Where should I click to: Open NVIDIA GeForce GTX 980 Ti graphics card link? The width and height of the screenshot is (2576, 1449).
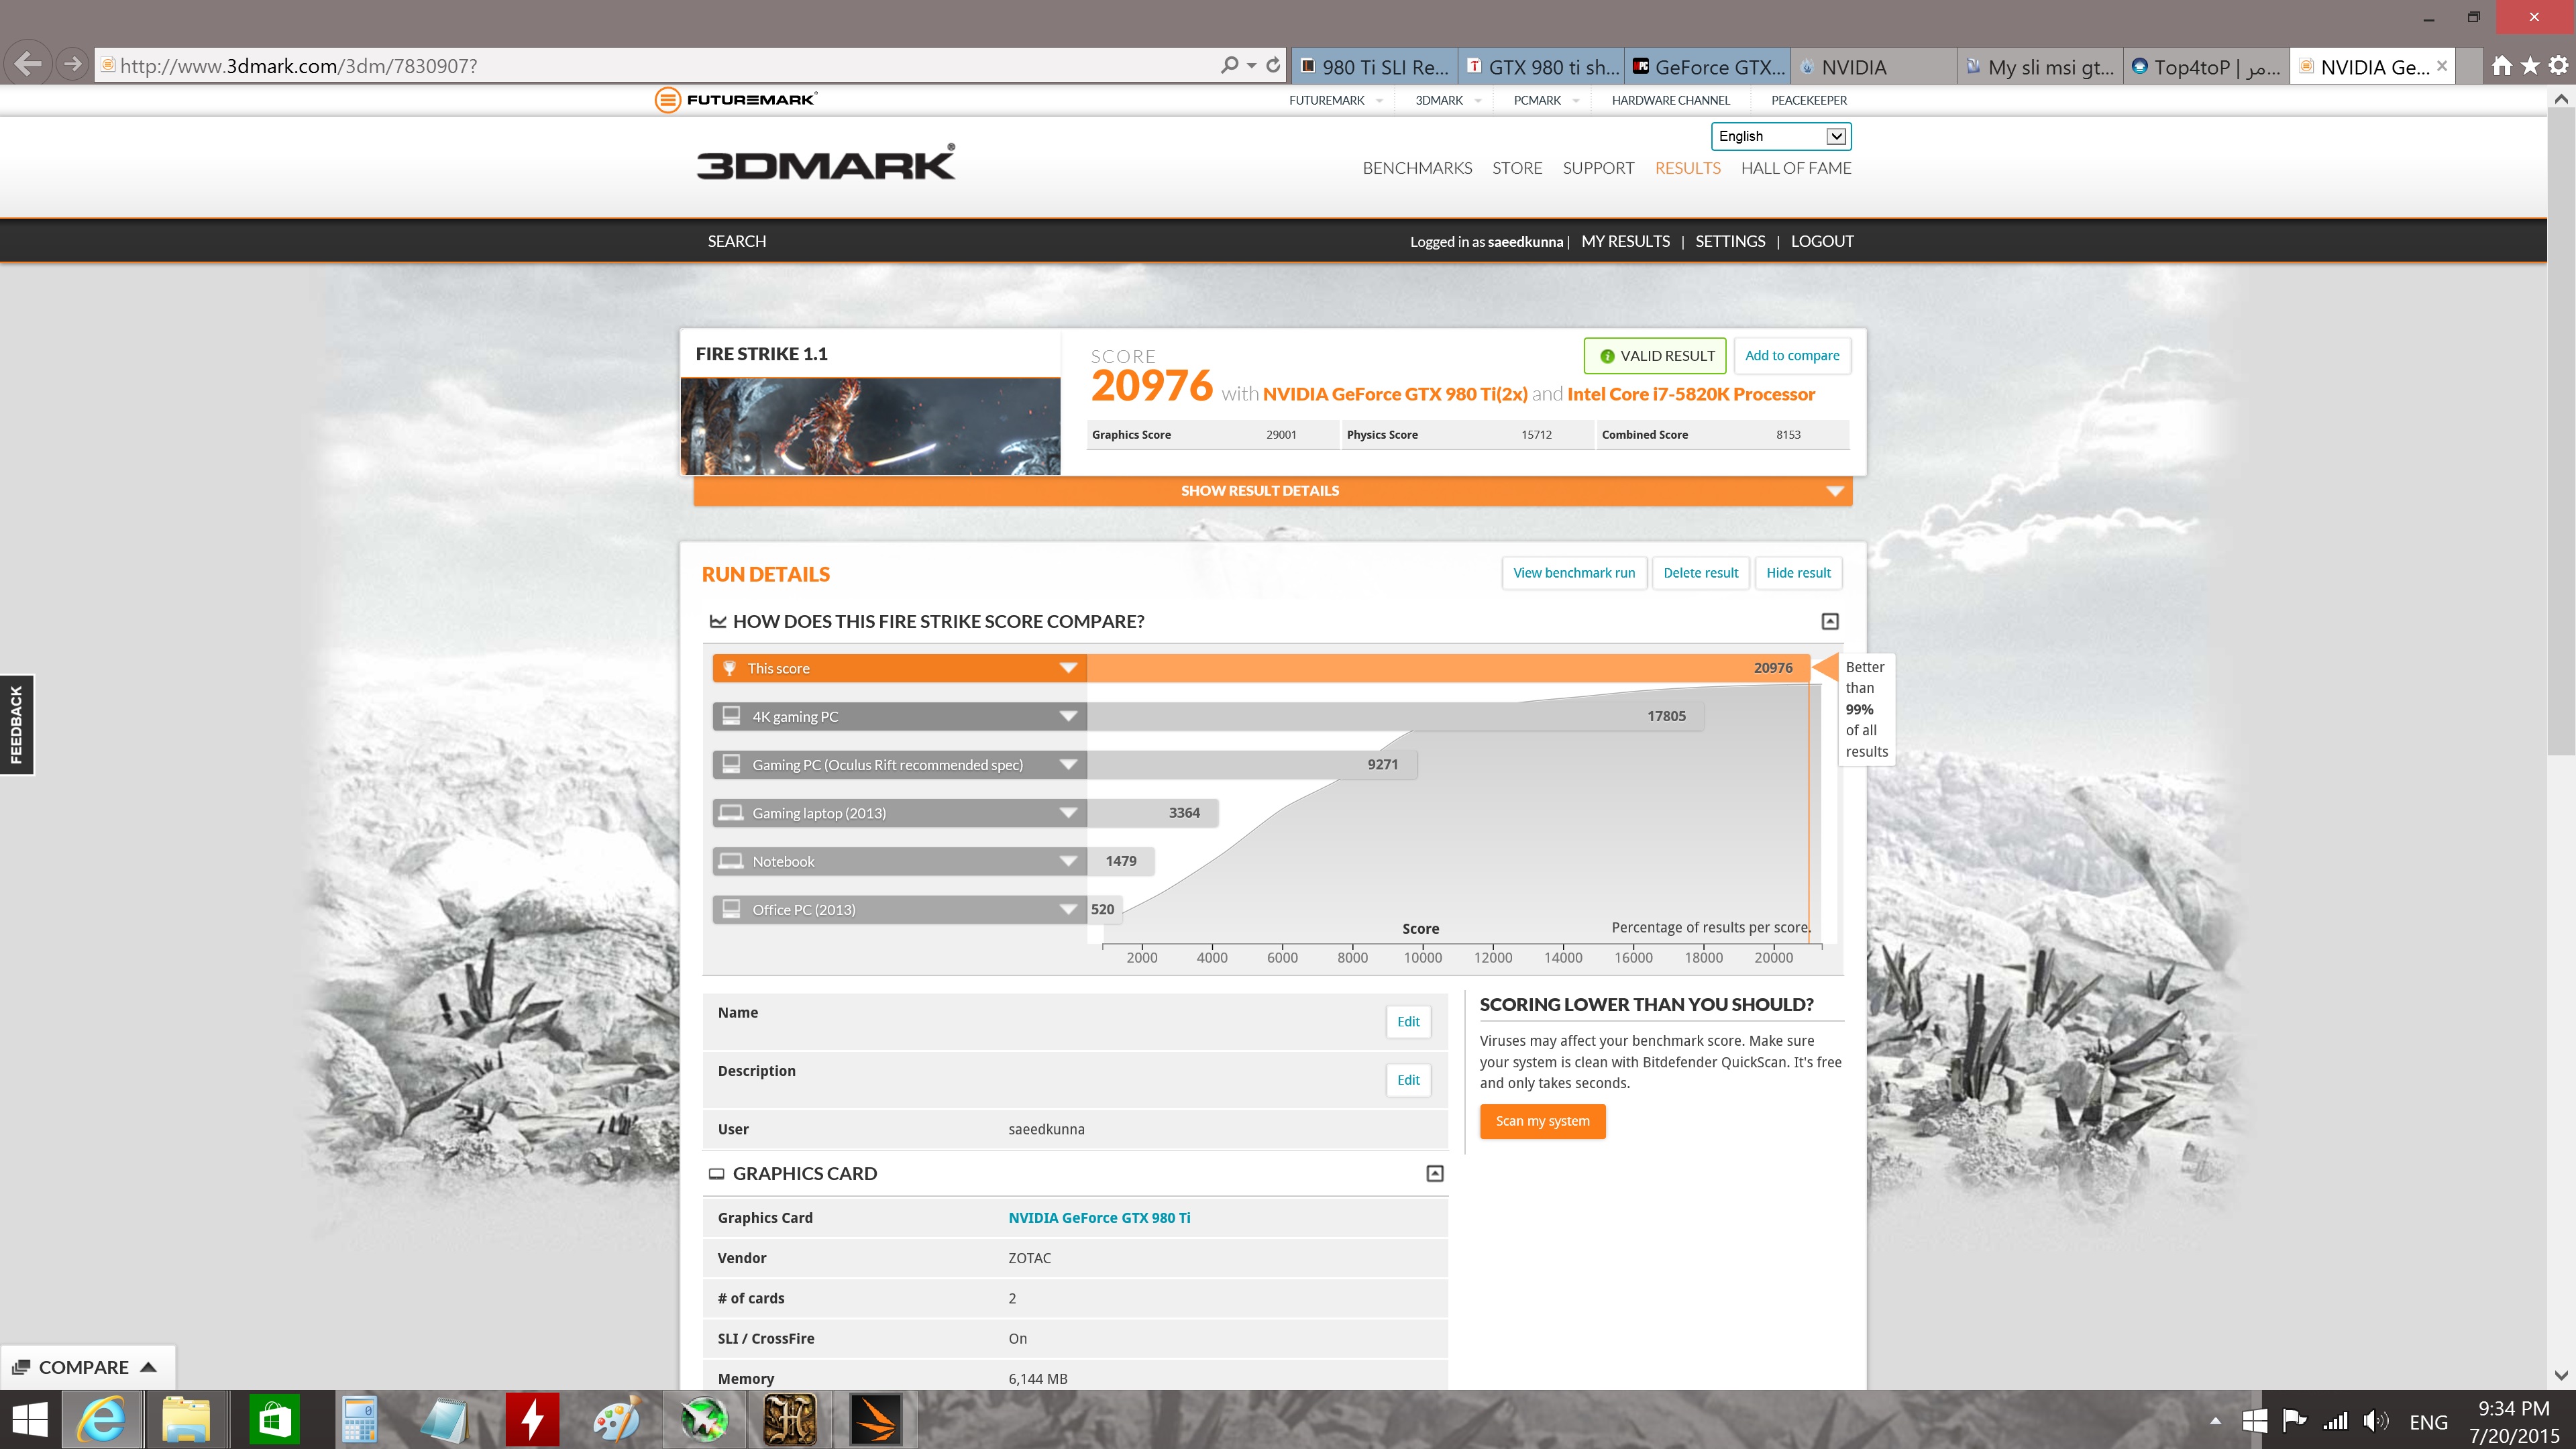(1099, 1217)
